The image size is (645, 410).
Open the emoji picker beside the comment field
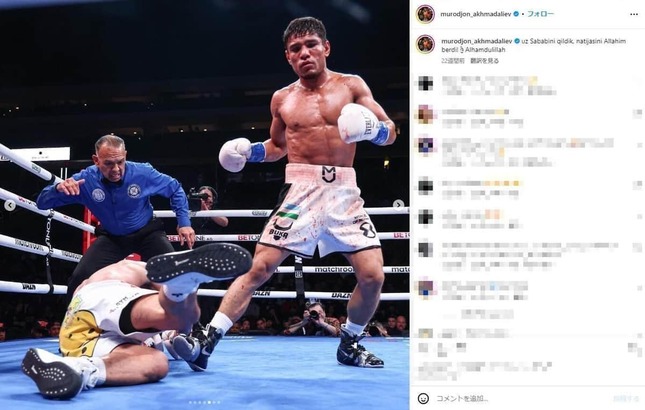pyautogui.click(x=423, y=398)
